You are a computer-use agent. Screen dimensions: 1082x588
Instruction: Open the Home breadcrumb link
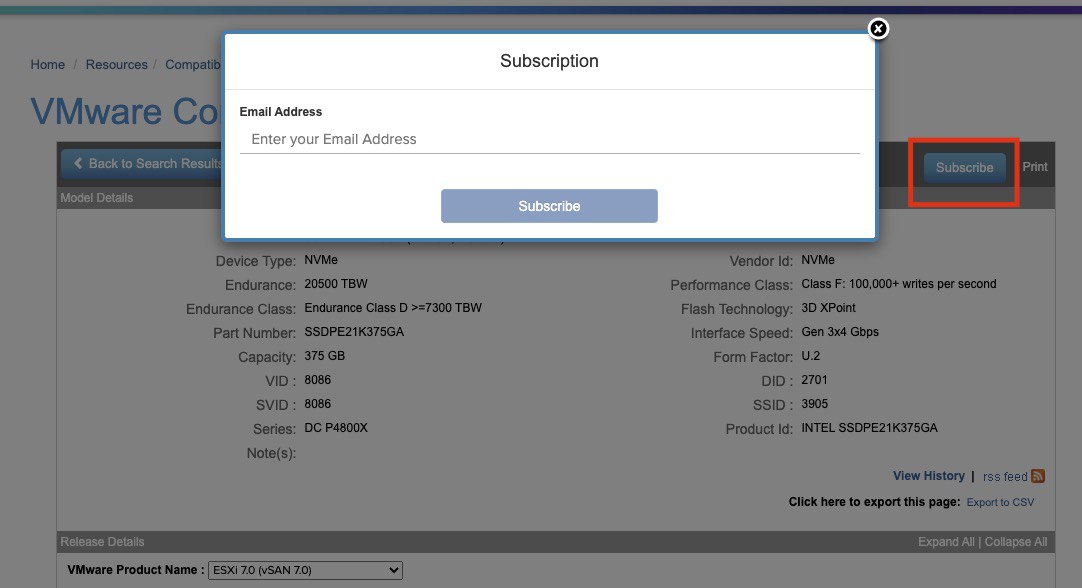click(x=48, y=64)
